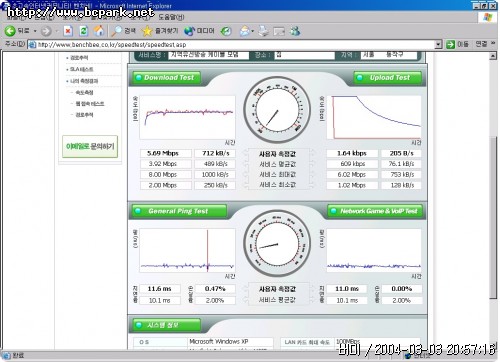Open the 도움말(H) Help menu
The width and height of the screenshot is (500, 362).
tap(171, 17)
